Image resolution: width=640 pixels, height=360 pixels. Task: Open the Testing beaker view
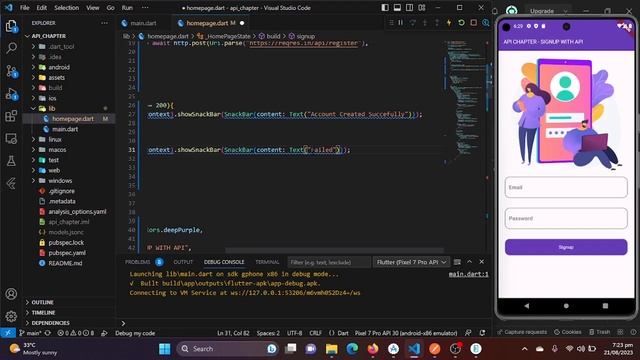(11, 161)
